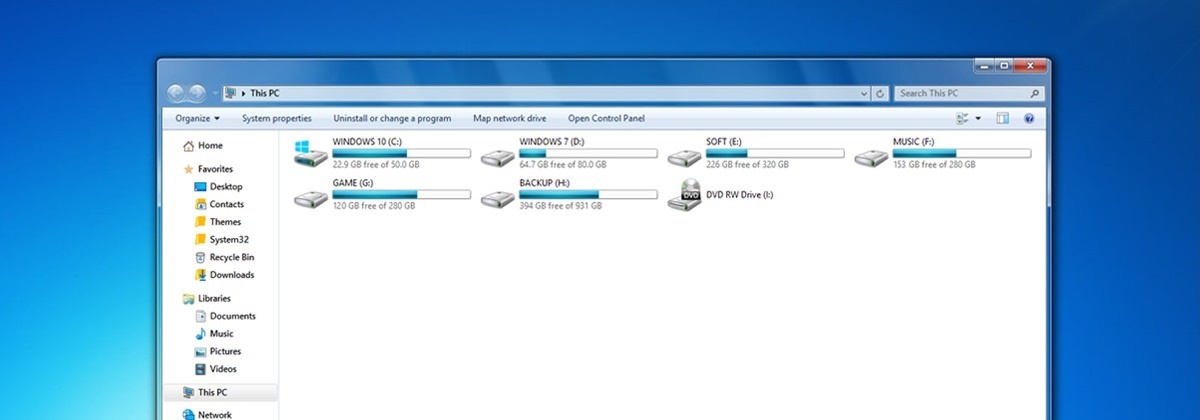Click the 'DVD RW Drive (I:)' label
Image resolution: width=1200 pixels, height=420 pixels.
740,195
